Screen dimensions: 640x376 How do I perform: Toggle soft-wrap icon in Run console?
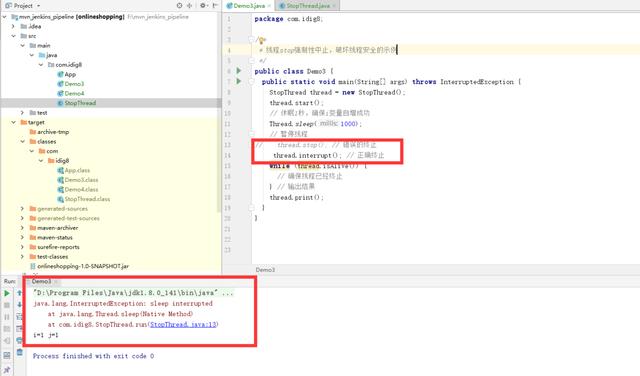pos(20,317)
